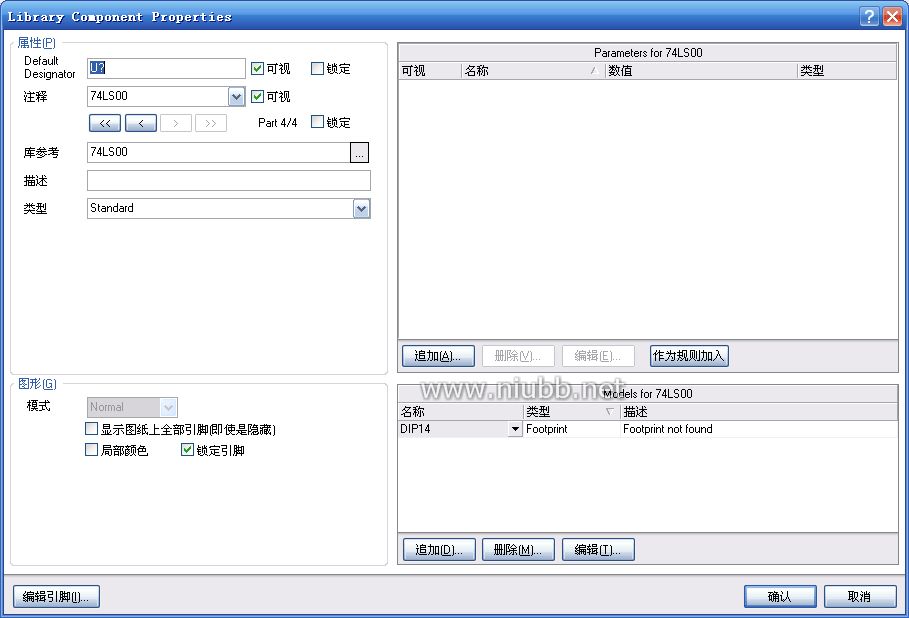Toggle 锁定引脚 checkbox

pyautogui.click(x=187, y=450)
